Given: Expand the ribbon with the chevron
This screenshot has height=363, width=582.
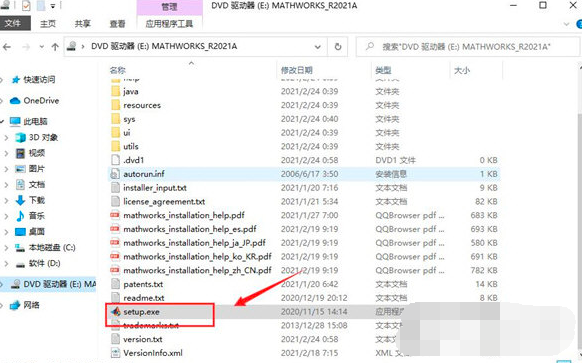Looking at the screenshot, I should (566, 24).
